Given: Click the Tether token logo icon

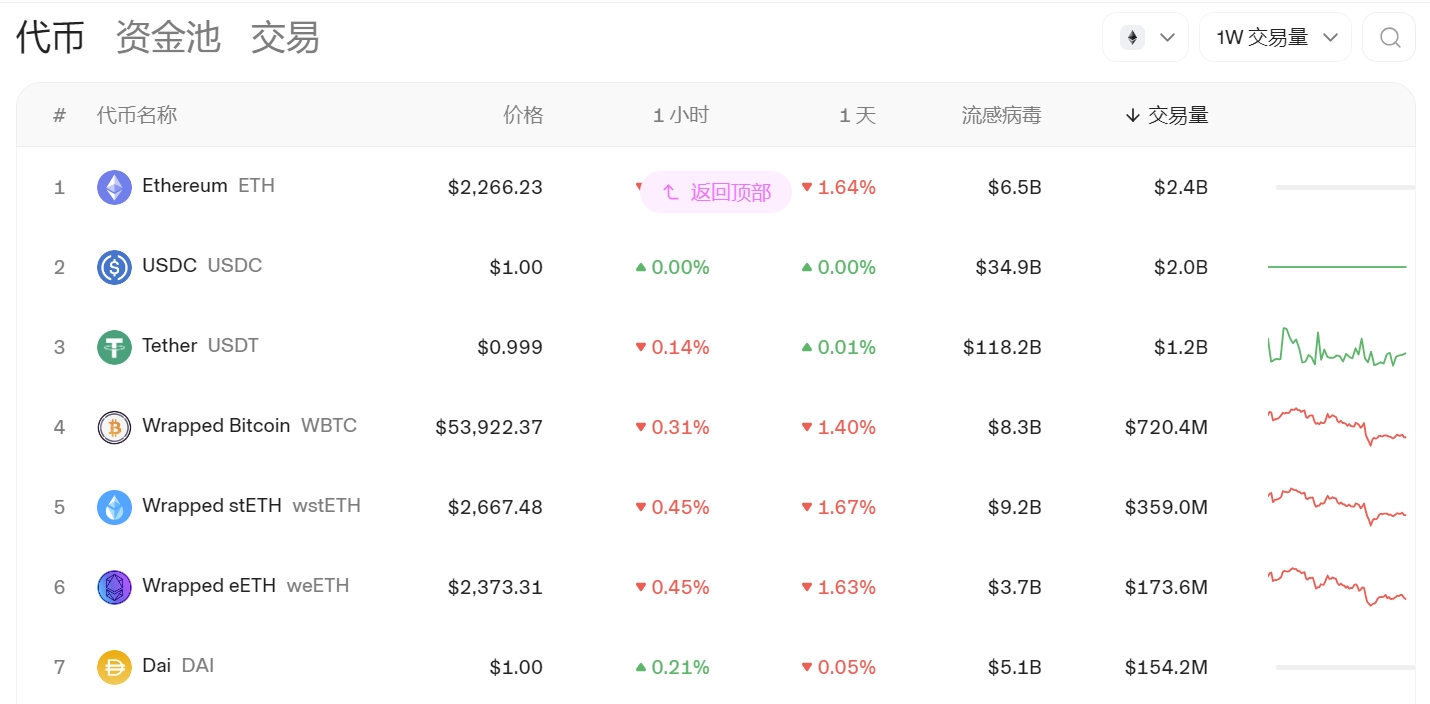Looking at the screenshot, I should (114, 347).
